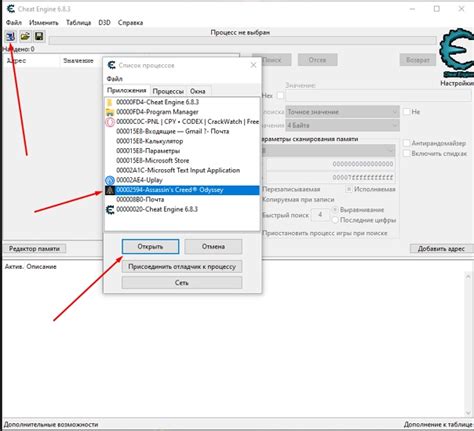Click the open process toolbar icon
Viewport: 474px width, 431px height.
click(10, 36)
